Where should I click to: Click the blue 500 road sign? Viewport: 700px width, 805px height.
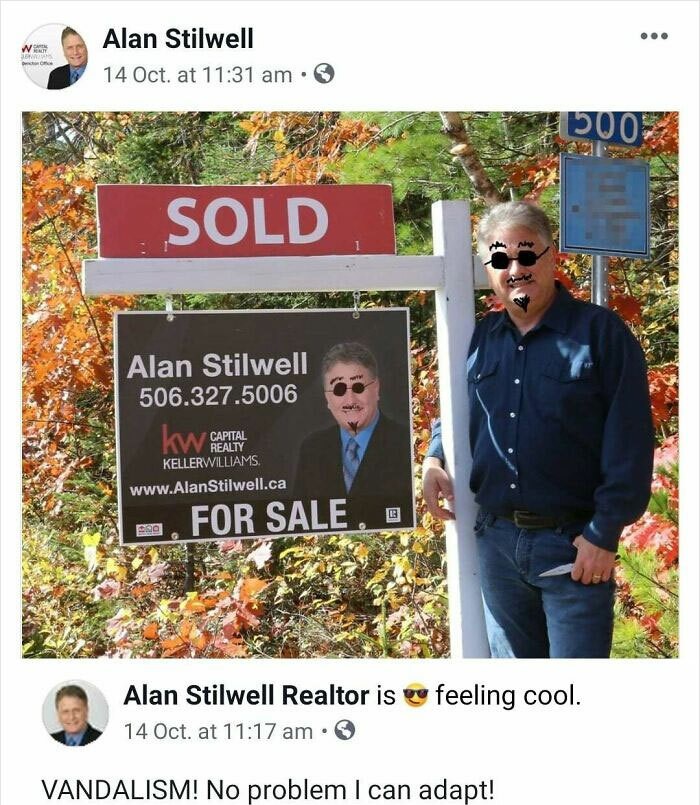point(601,128)
